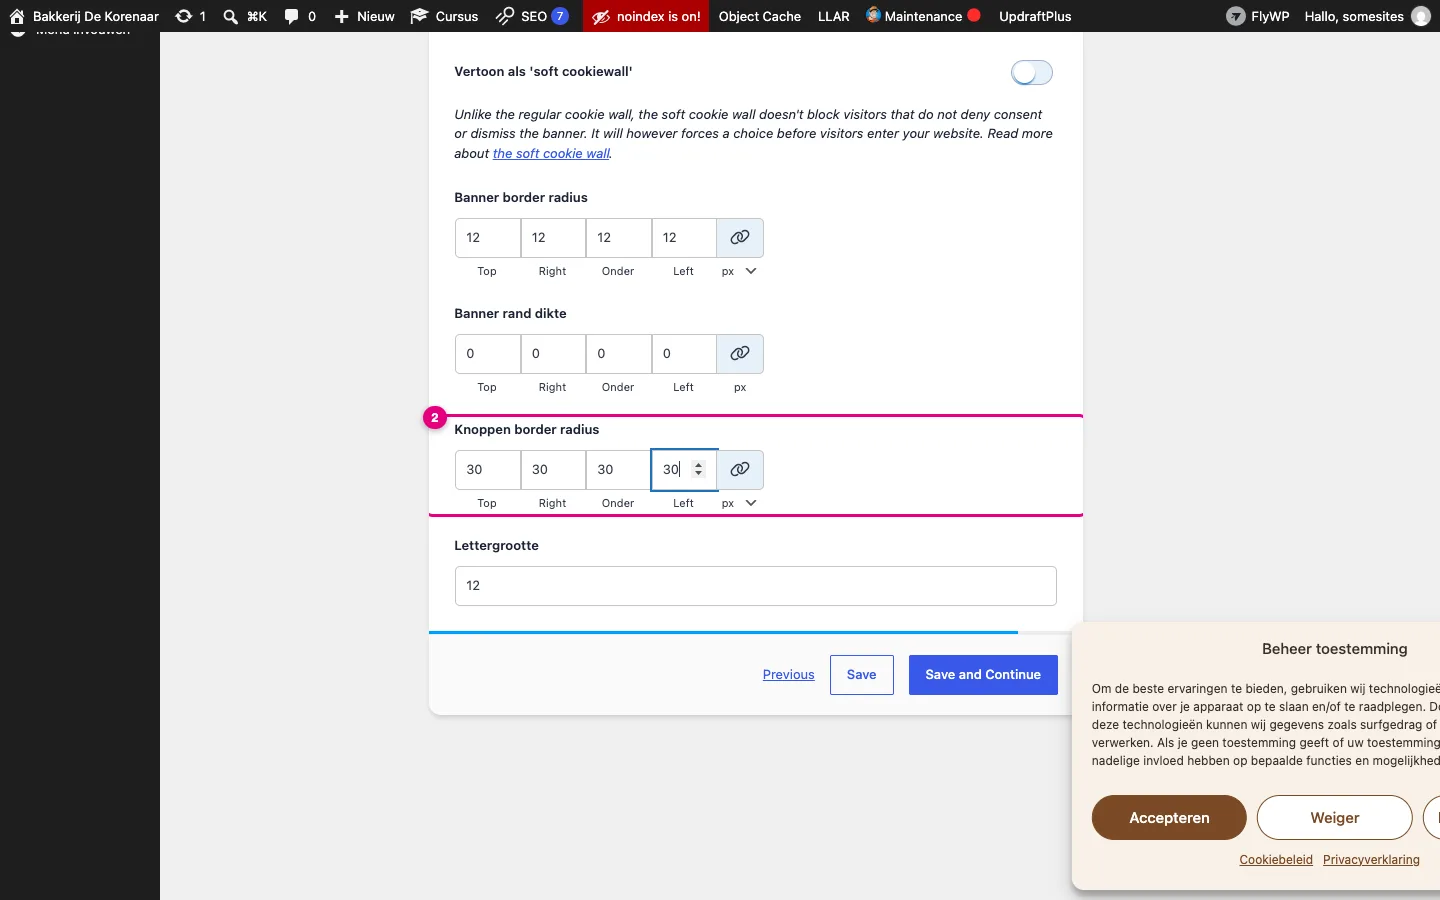Open the Object Cache menu
Viewport: 1440px width, 900px height.
coord(760,16)
